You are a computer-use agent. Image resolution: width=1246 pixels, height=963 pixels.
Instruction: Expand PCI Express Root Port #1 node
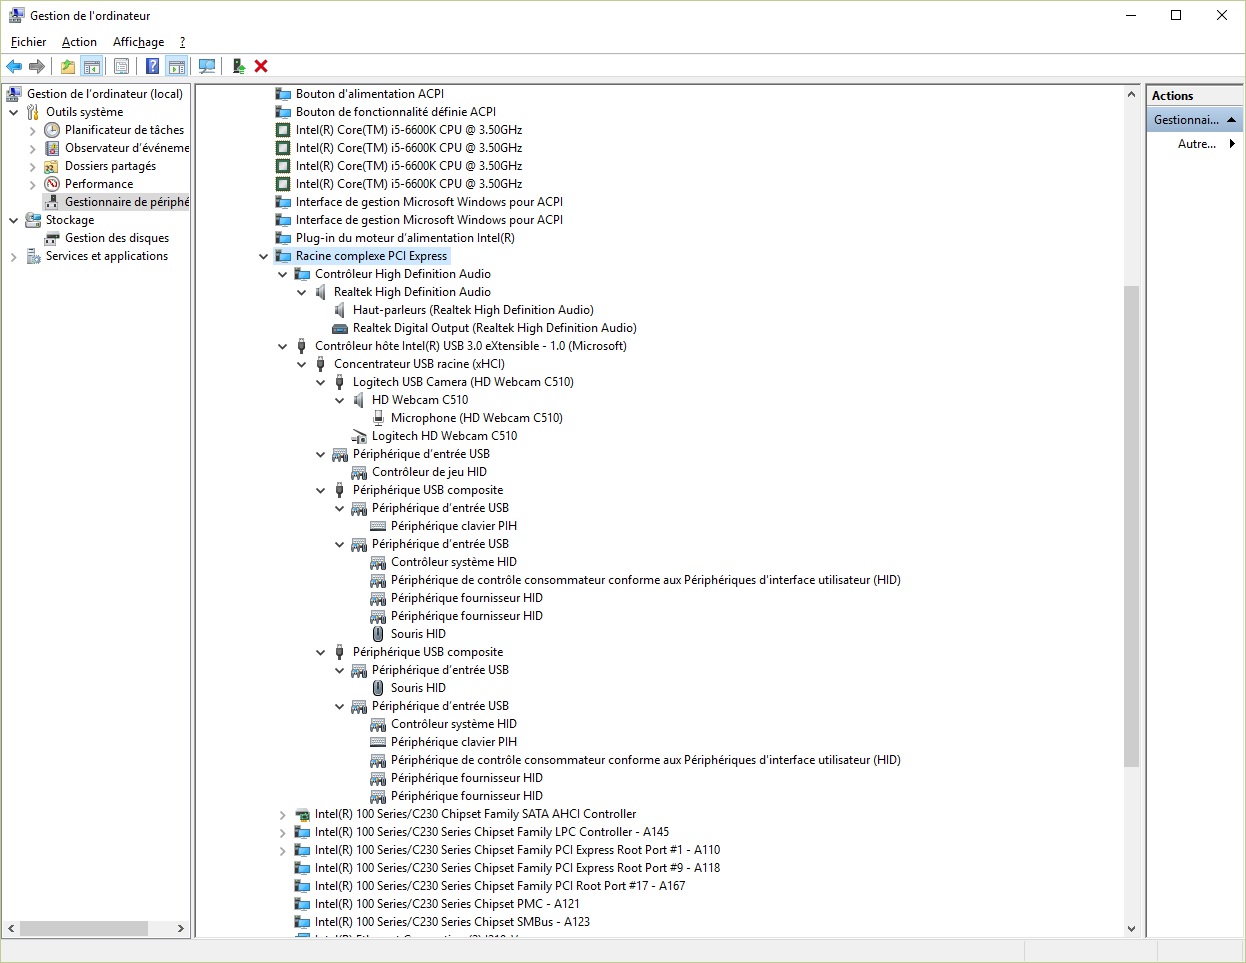point(283,850)
